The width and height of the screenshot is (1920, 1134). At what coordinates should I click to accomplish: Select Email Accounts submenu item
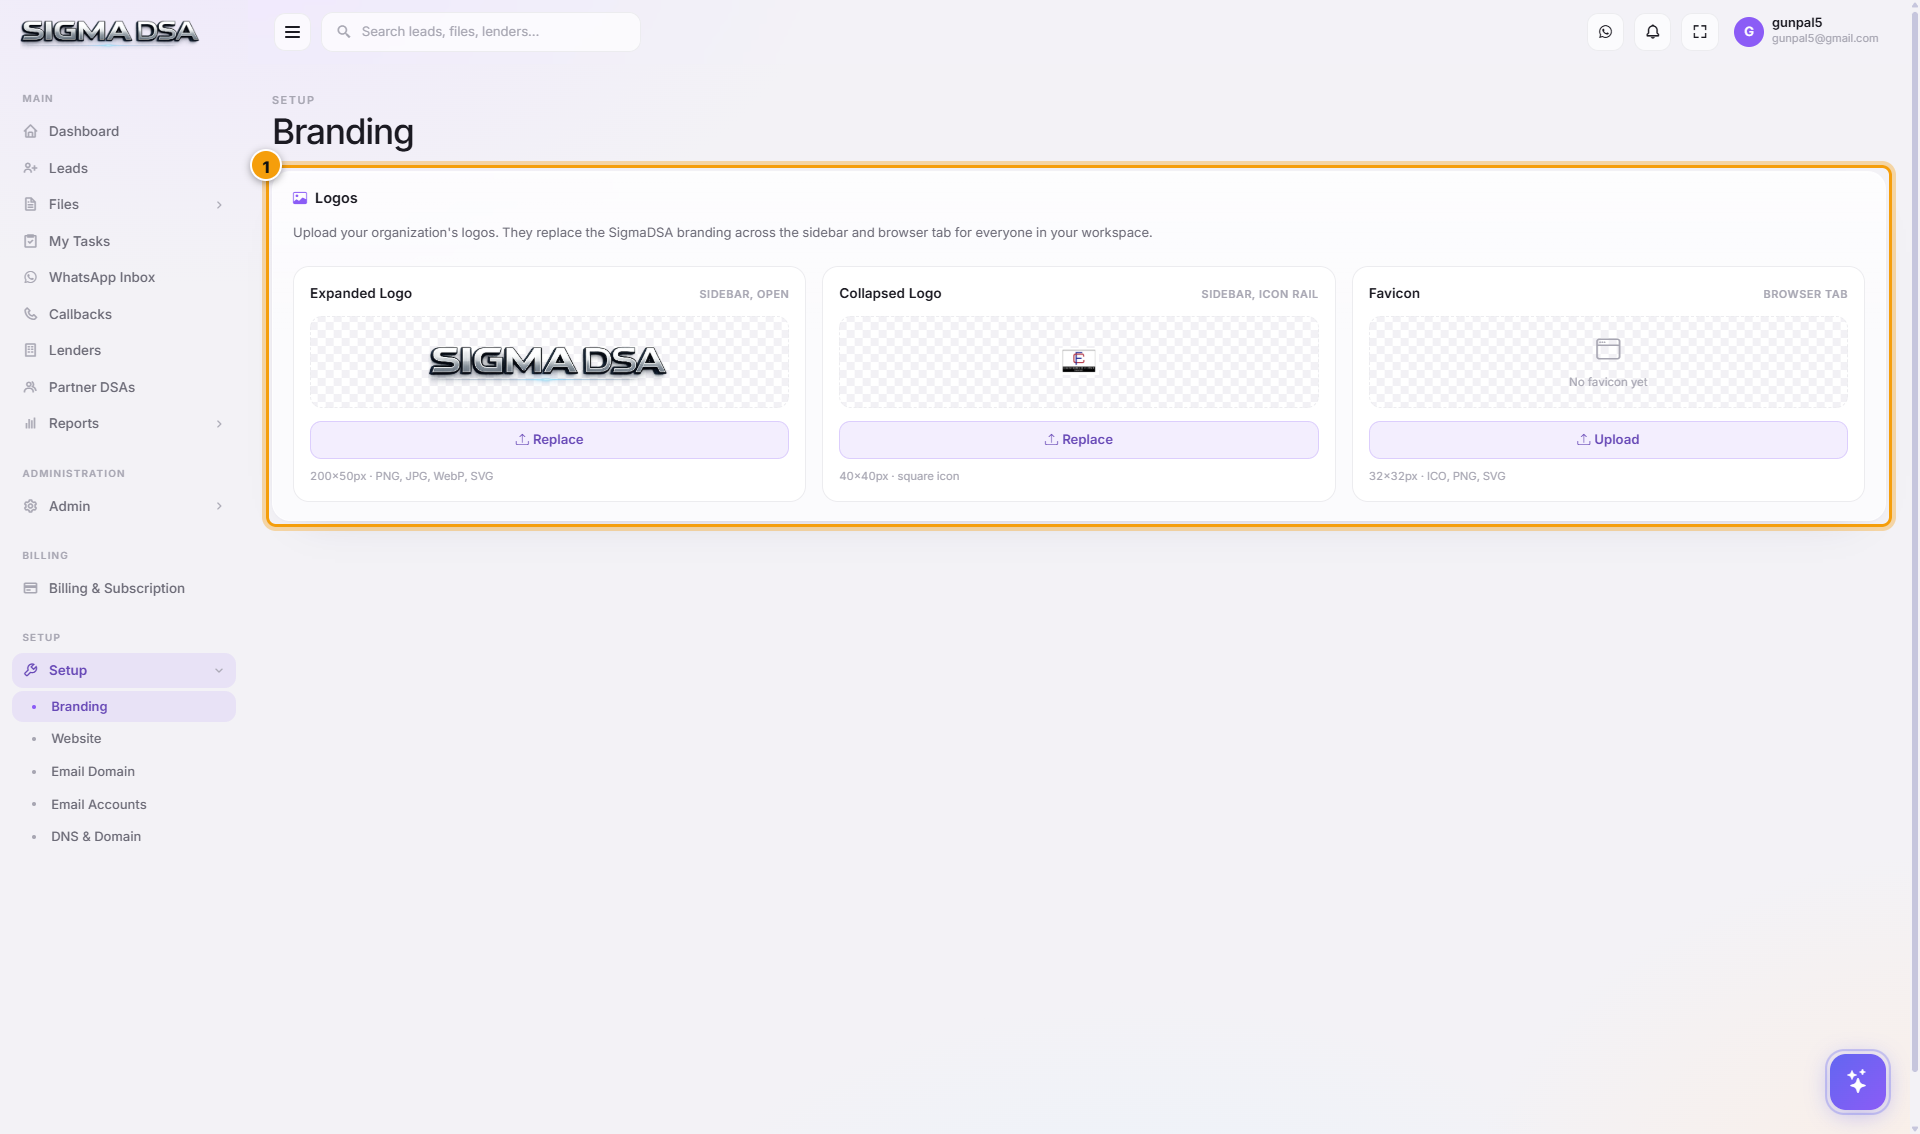point(124,804)
